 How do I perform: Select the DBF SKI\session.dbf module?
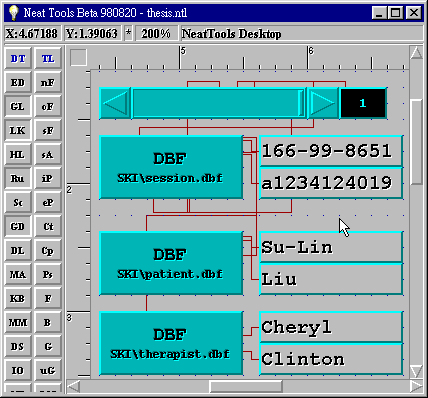pyautogui.click(x=171, y=167)
